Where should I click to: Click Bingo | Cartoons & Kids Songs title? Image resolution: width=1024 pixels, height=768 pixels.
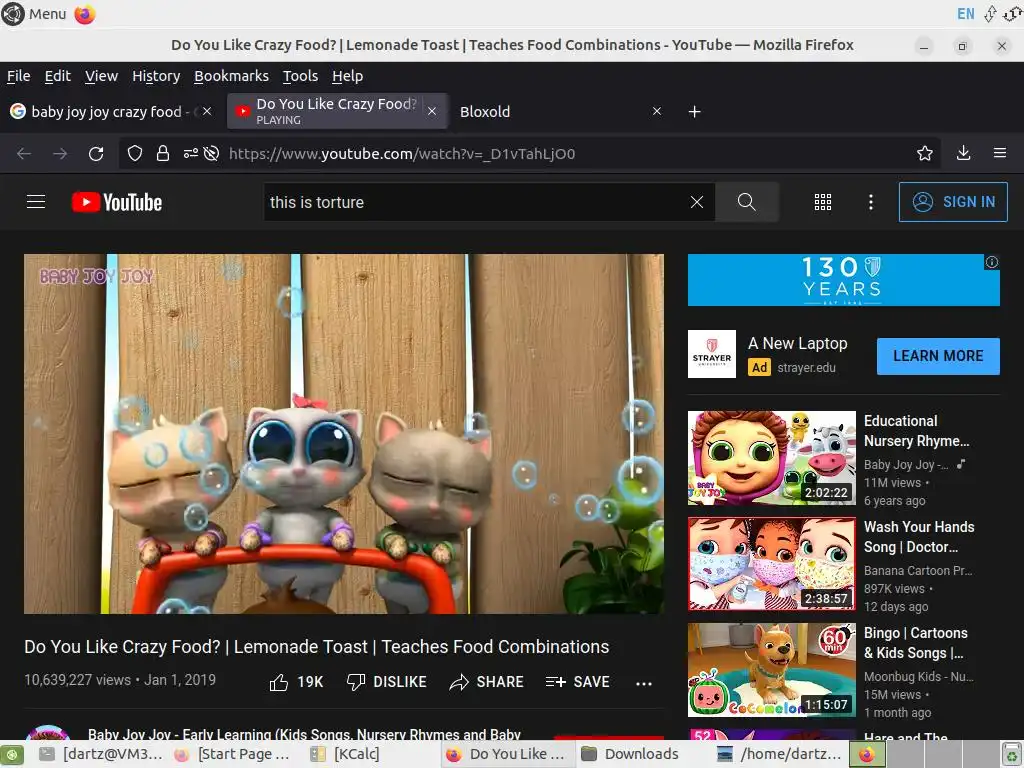pos(916,643)
